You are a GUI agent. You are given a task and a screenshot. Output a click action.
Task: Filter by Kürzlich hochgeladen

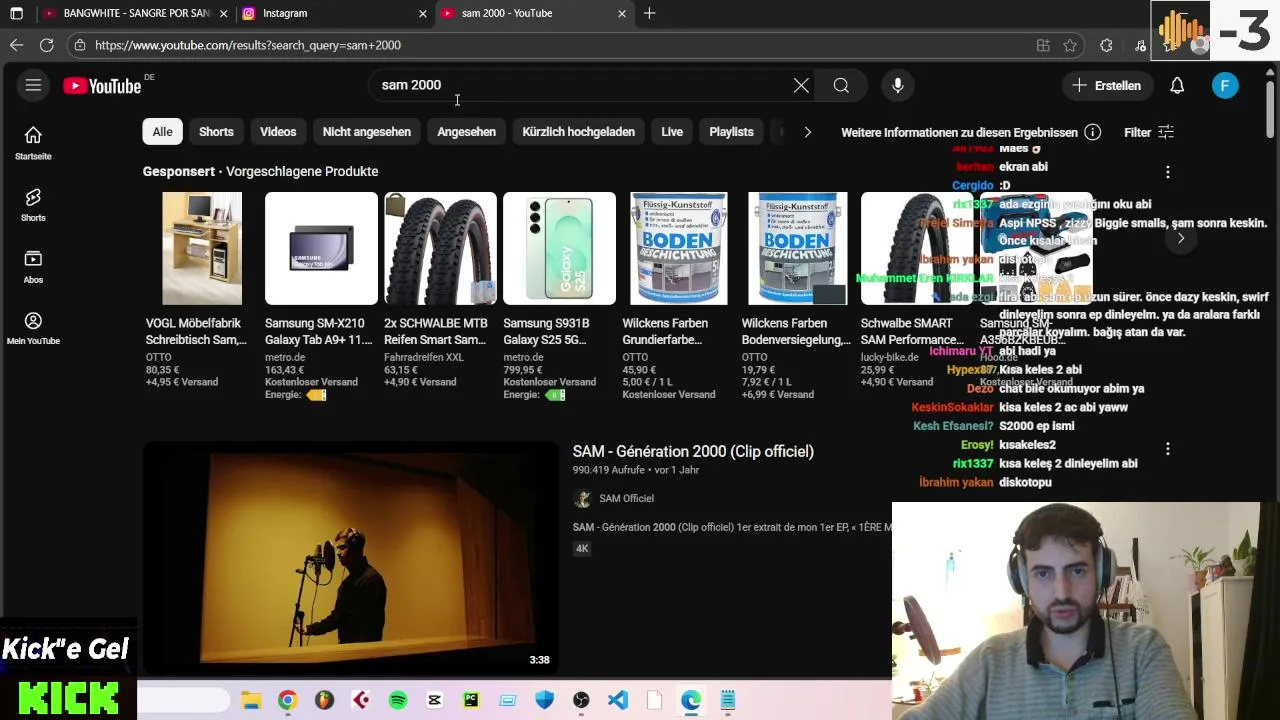(578, 132)
